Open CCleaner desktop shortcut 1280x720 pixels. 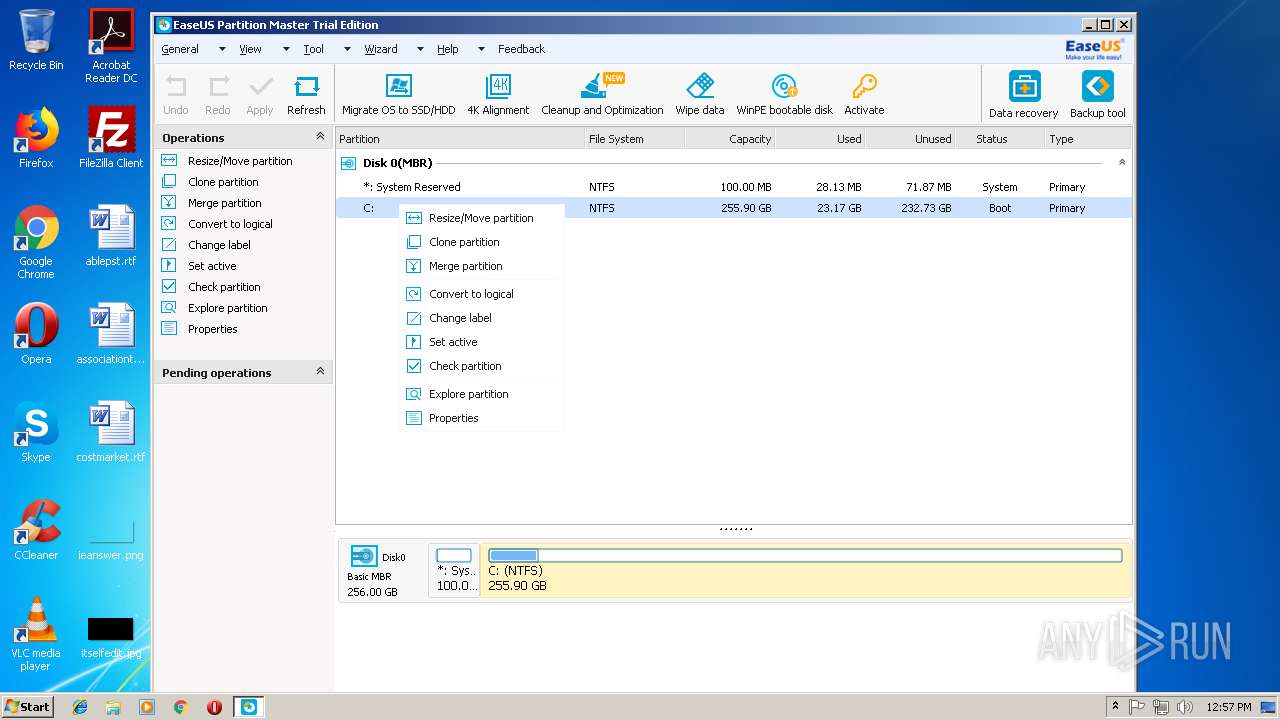pos(36,530)
